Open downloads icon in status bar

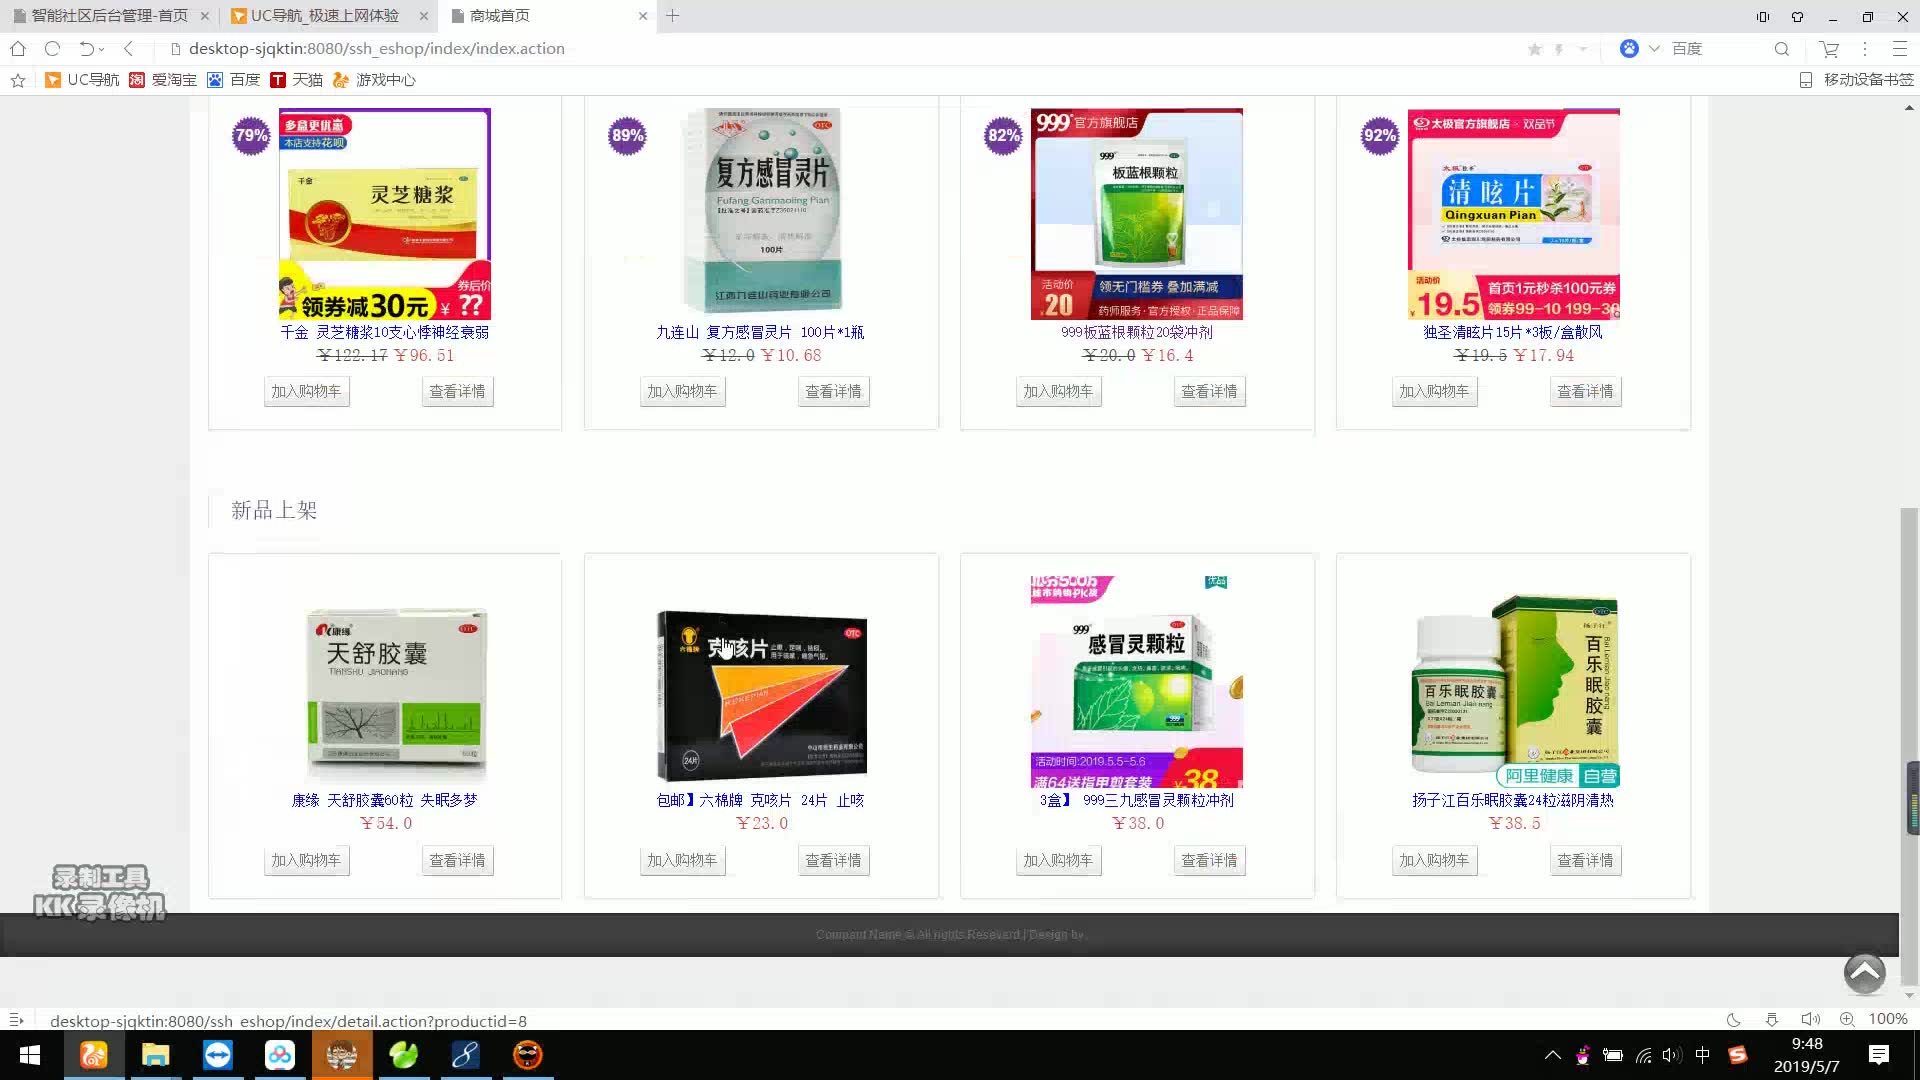[x=1771, y=1019]
